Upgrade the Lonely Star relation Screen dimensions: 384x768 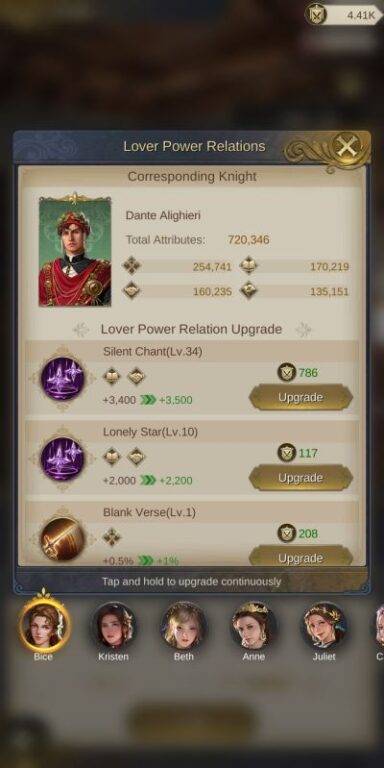click(300, 478)
